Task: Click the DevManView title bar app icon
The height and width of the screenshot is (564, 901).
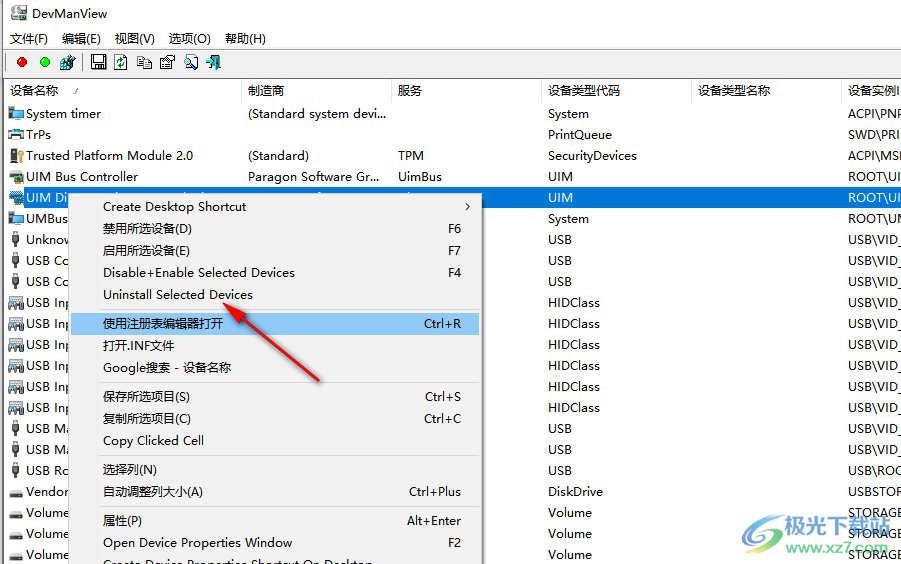Action: tap(18, 13)
